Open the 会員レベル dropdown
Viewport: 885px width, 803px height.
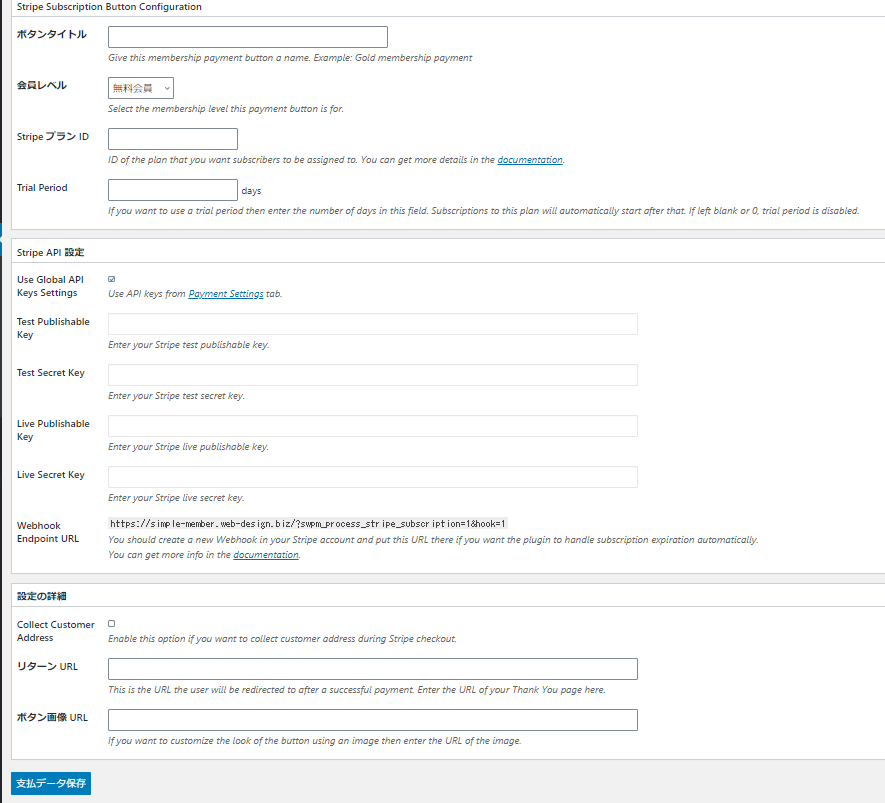tap(141, 88)
